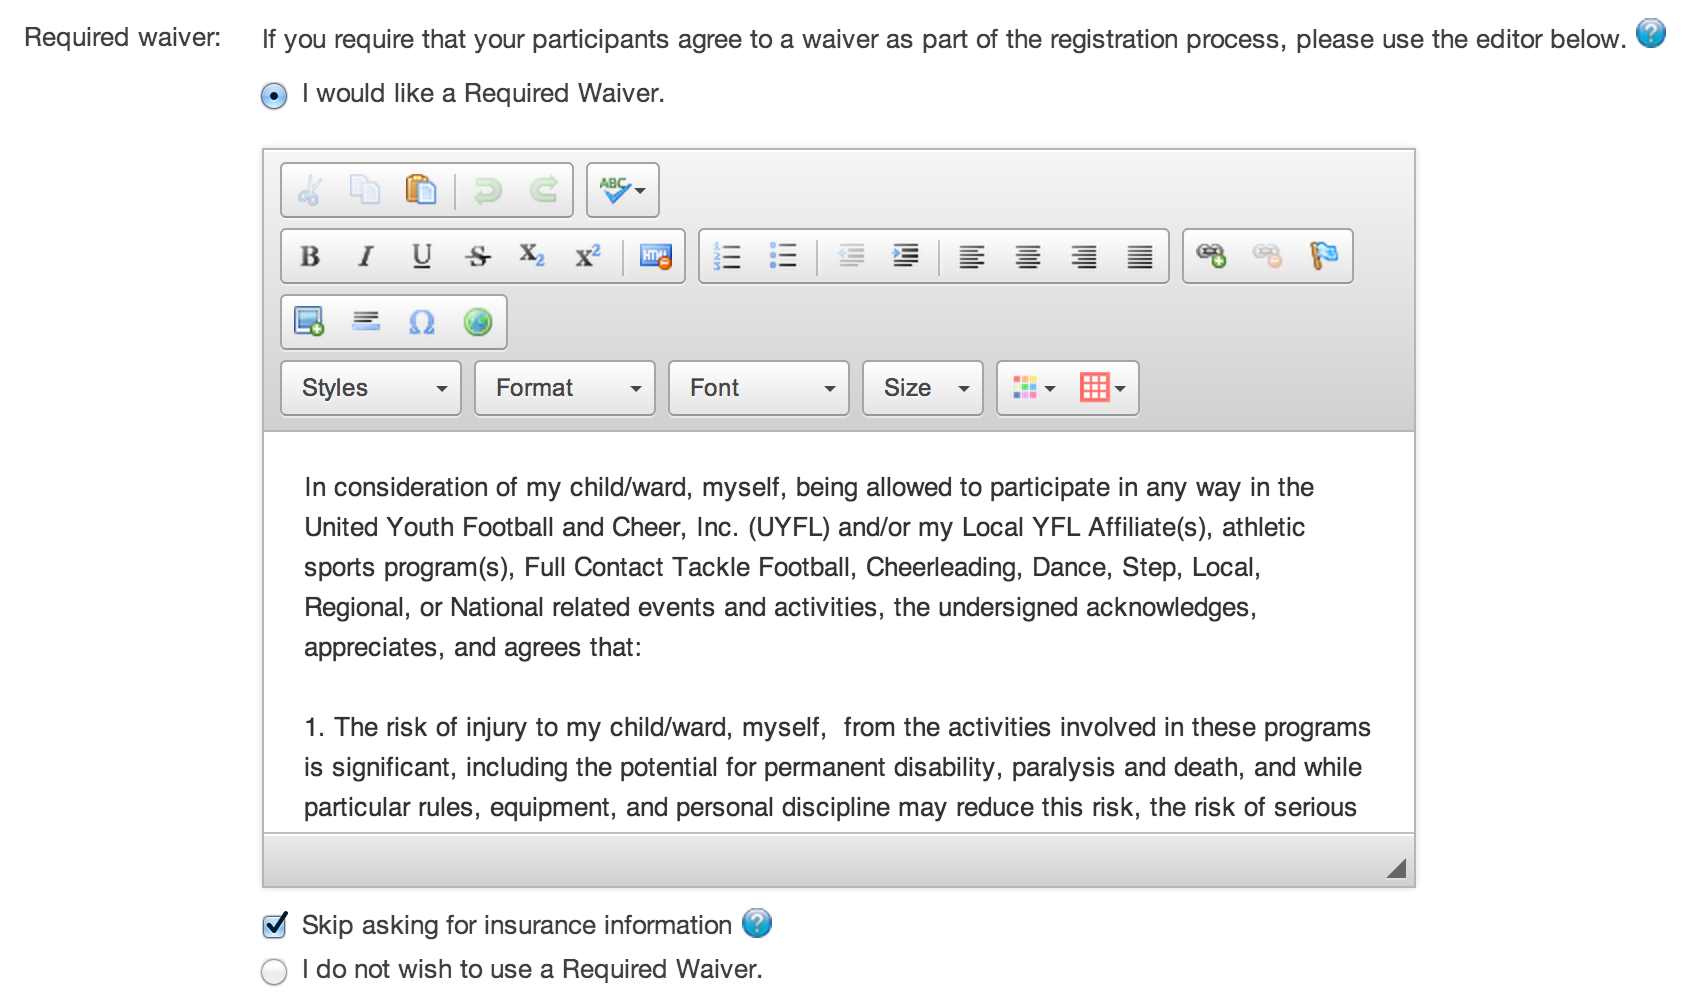This screenshot has height=1008, width=1694.
Task: Open the spell check ABC dropdown
Action: pos(623,190)
